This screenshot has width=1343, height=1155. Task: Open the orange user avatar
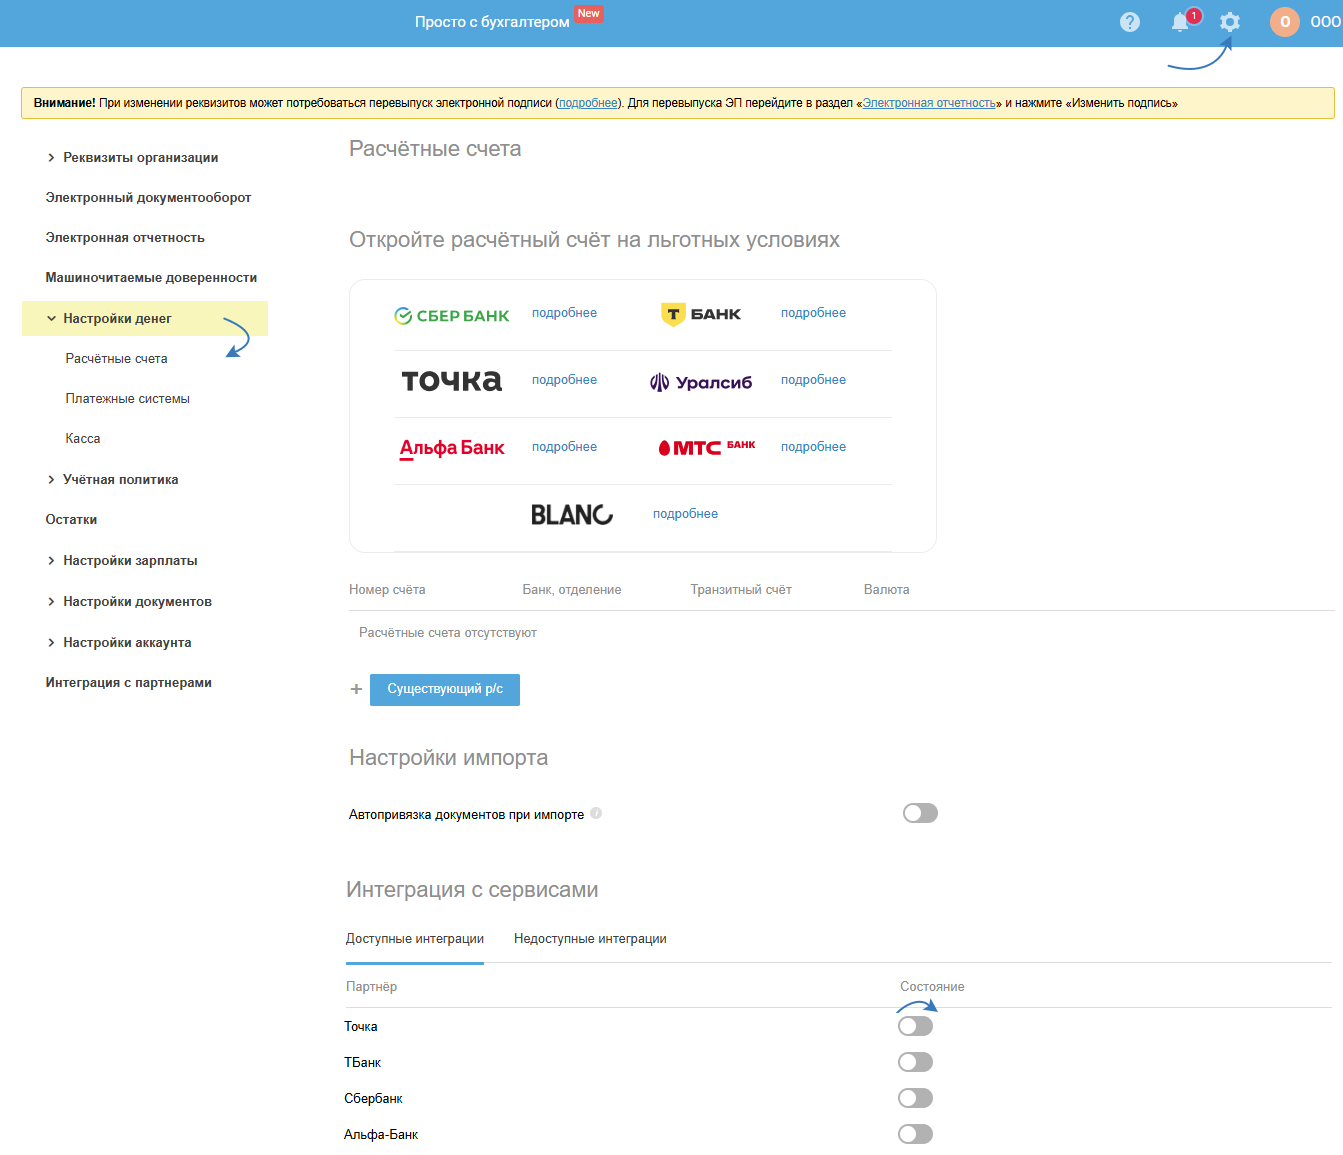[1285, 22]
